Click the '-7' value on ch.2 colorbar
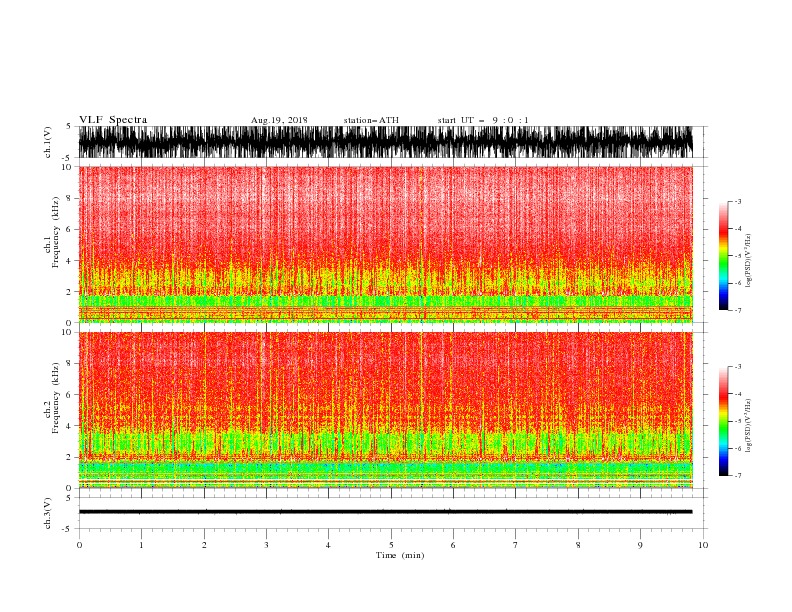The height and width of the screenshot is (612, 792). 738,475
